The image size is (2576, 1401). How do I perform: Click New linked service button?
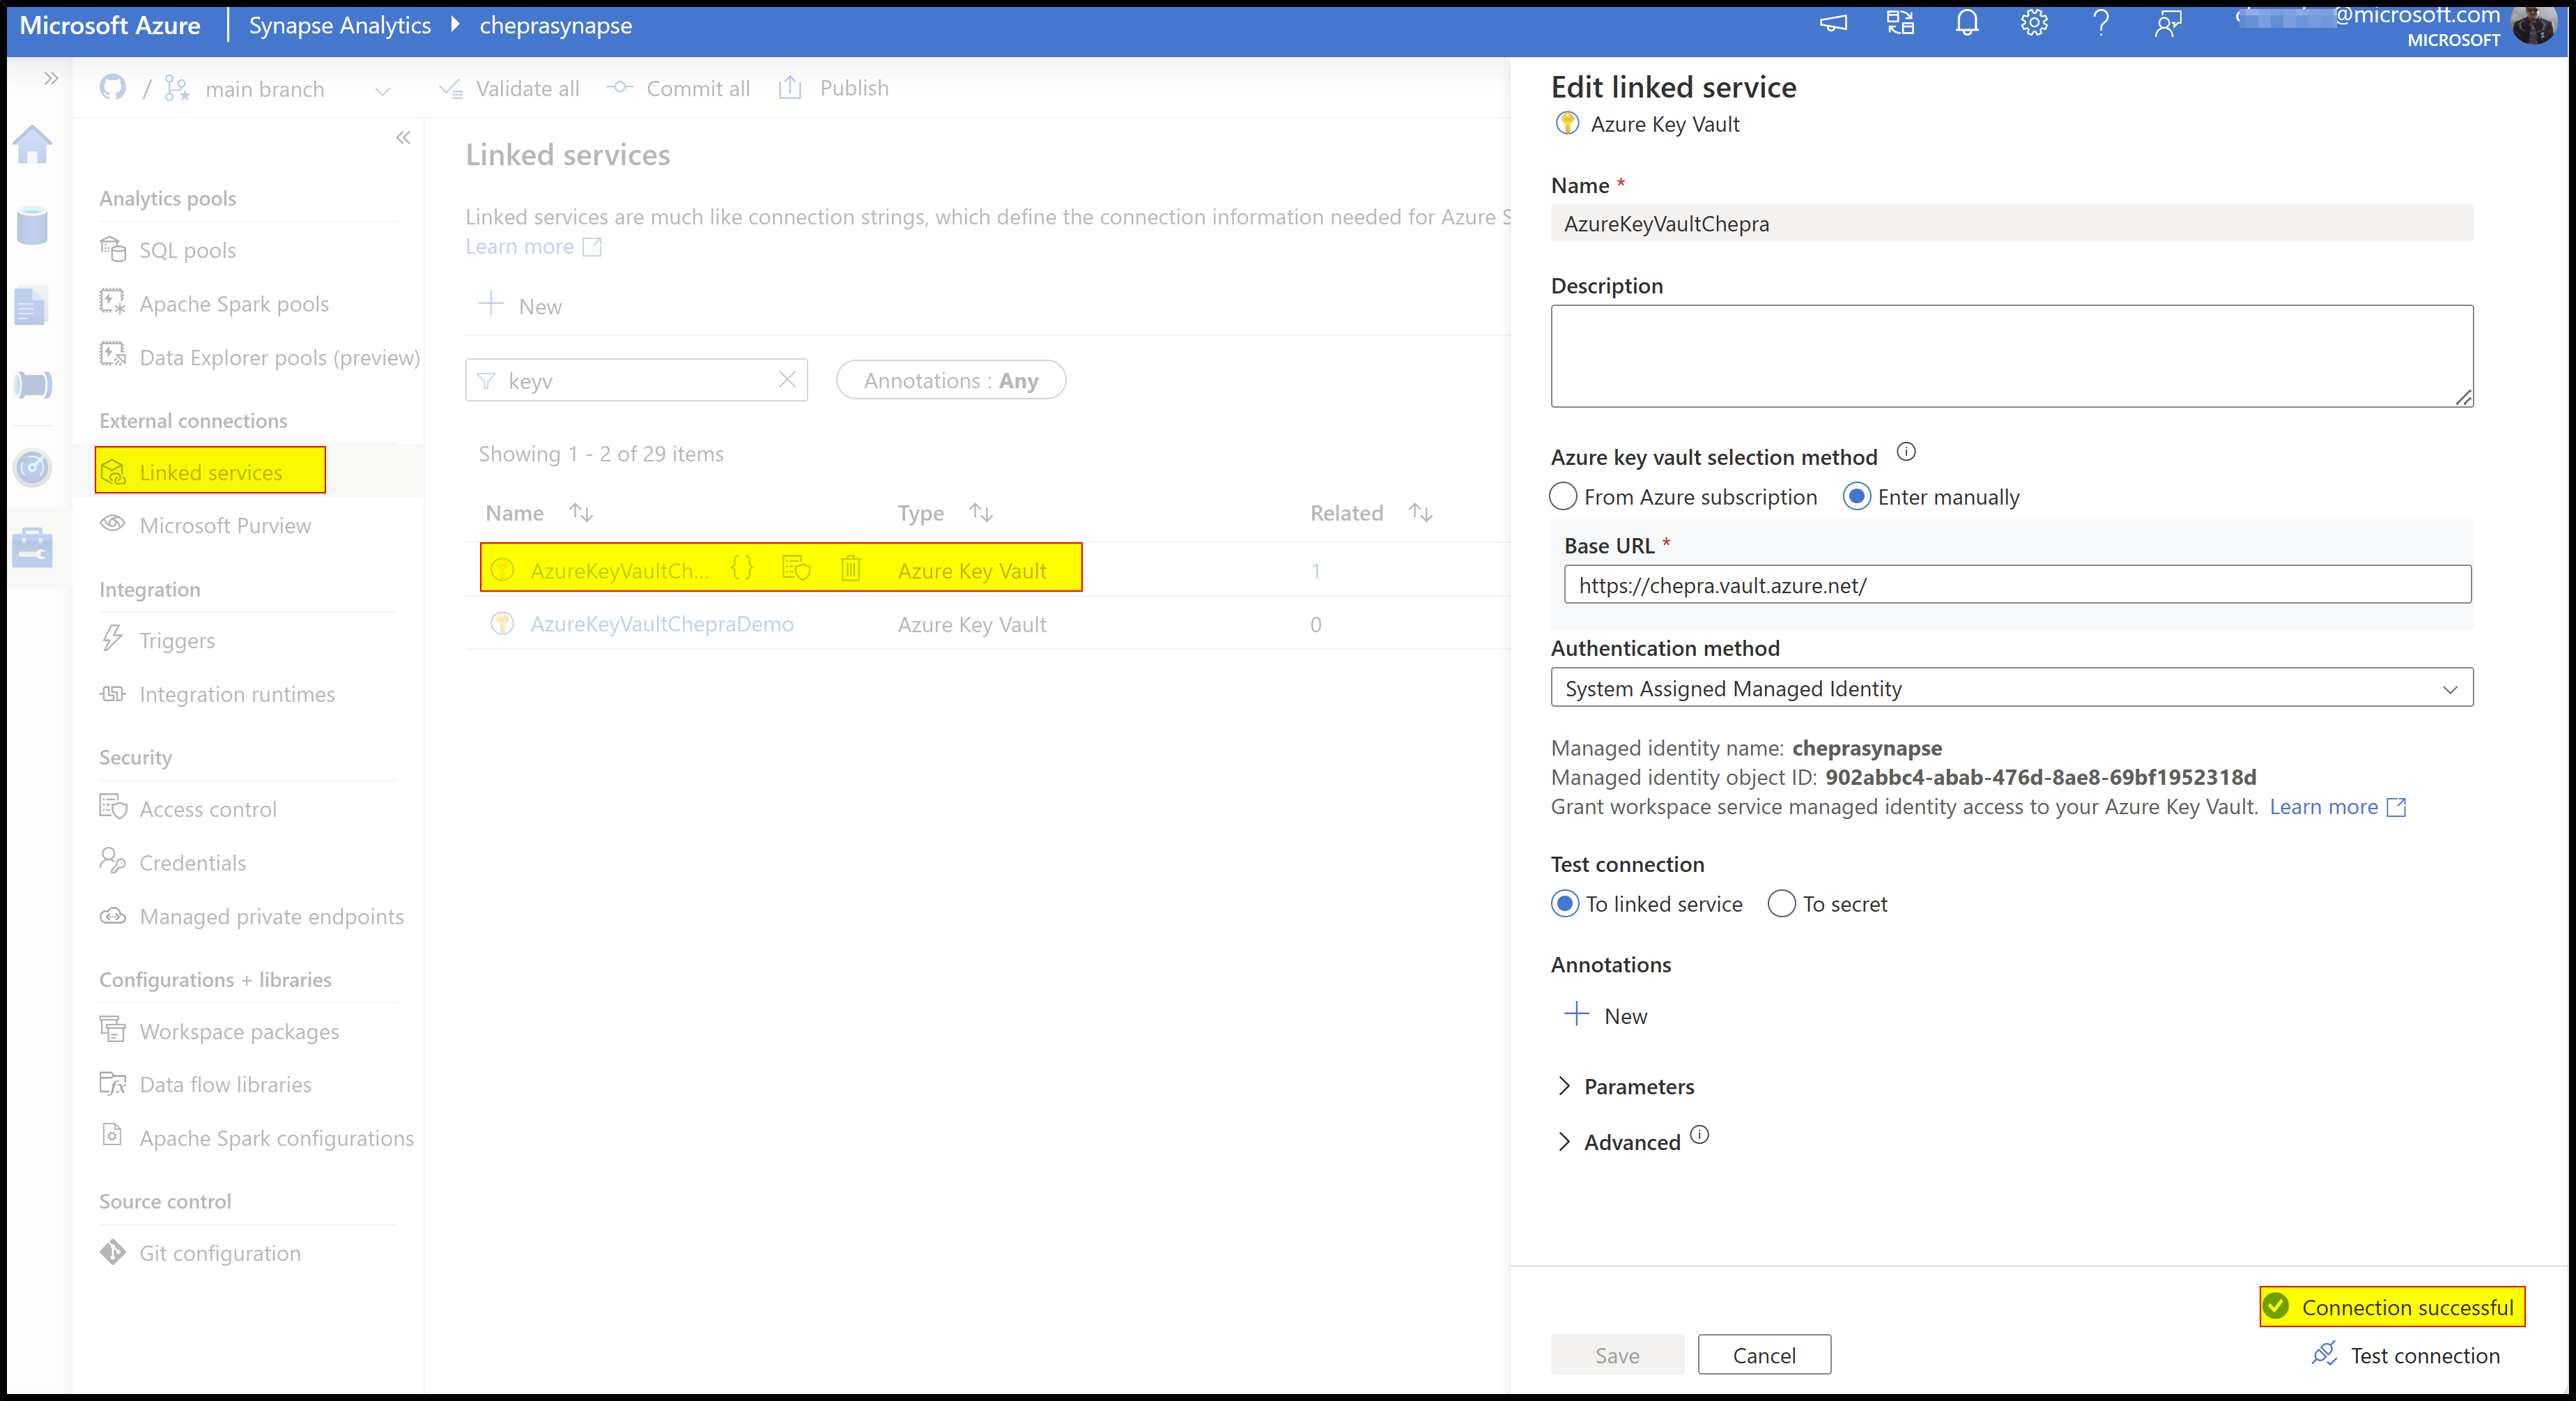pos(521,306)
